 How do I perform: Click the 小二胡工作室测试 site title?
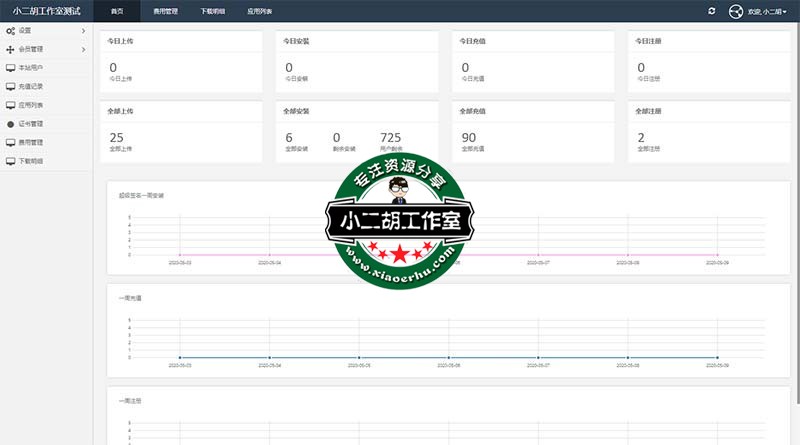tap(46, 11)
